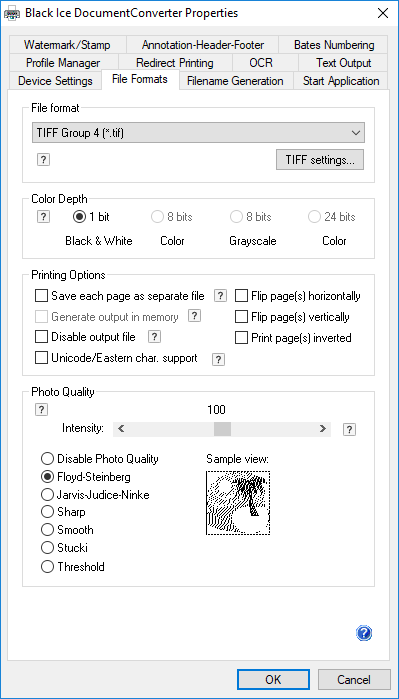Confirm changes with the OK button
The height and width of the screenshot is (699, 399).
click(273, 679)
